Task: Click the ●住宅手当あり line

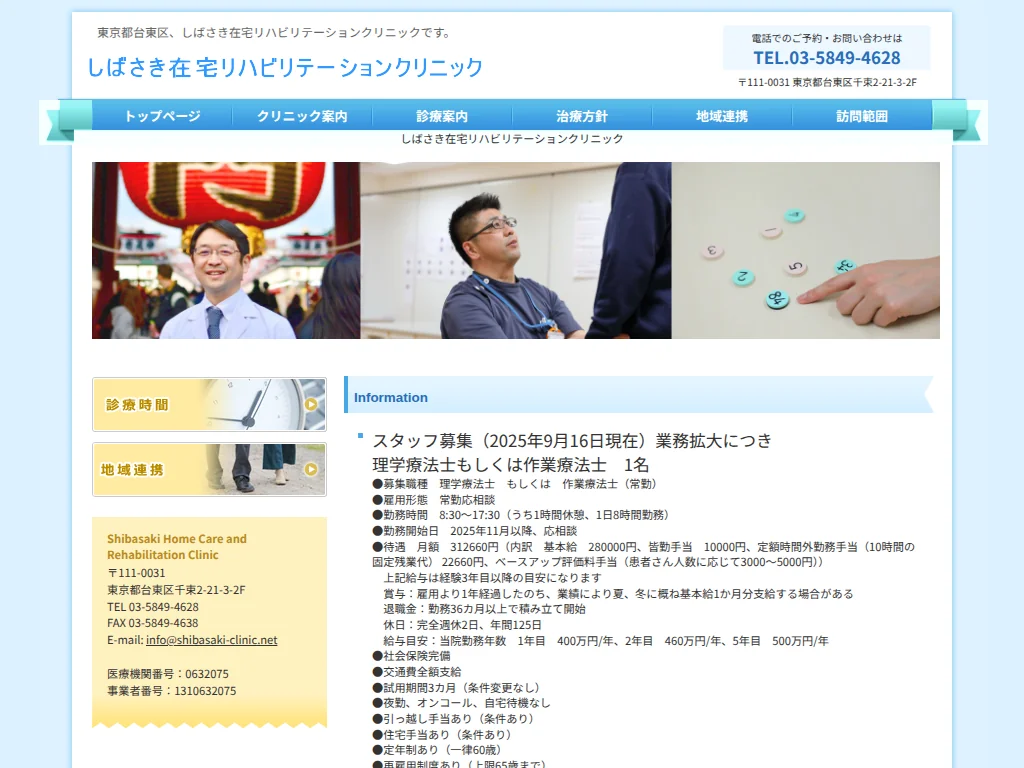Action: point(442,734)
